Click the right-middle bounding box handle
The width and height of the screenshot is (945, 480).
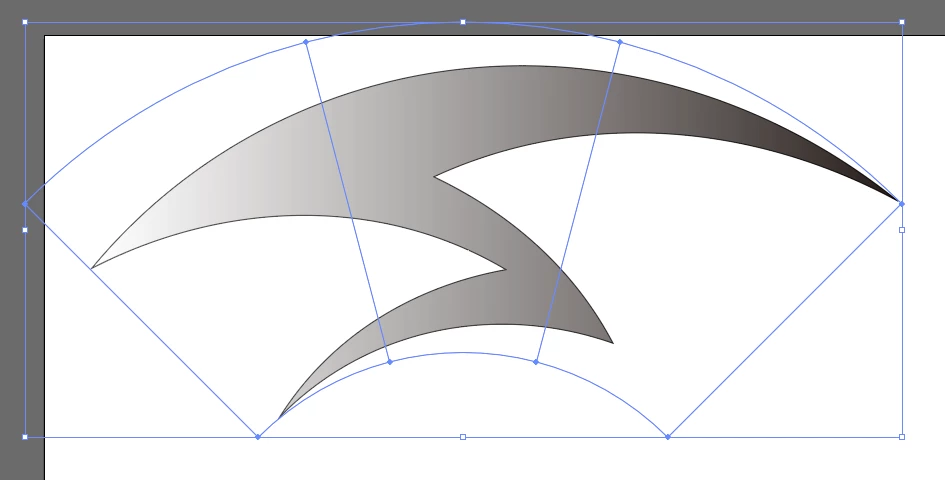click(x=902, y=230)
